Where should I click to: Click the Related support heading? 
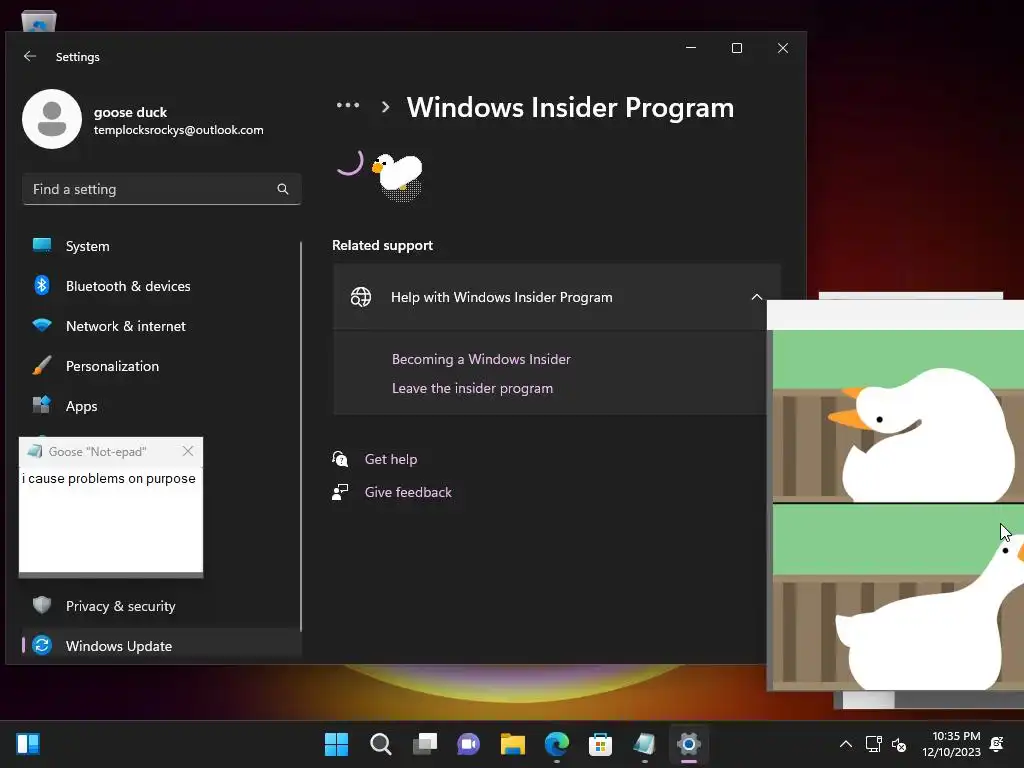tap(382, 246)
